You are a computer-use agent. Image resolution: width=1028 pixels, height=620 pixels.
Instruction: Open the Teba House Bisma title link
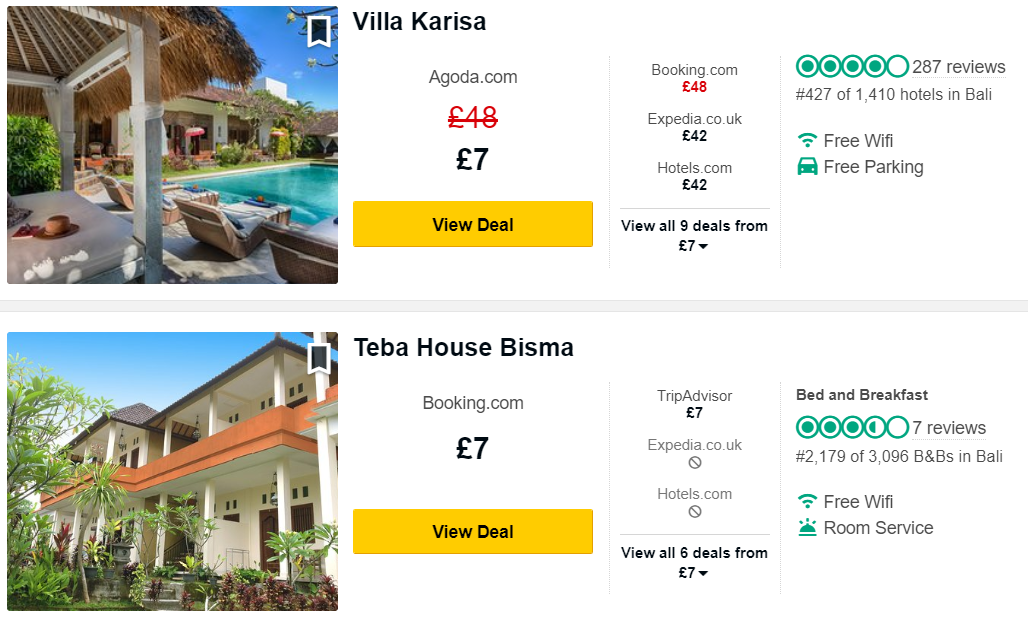coord(464,347)
